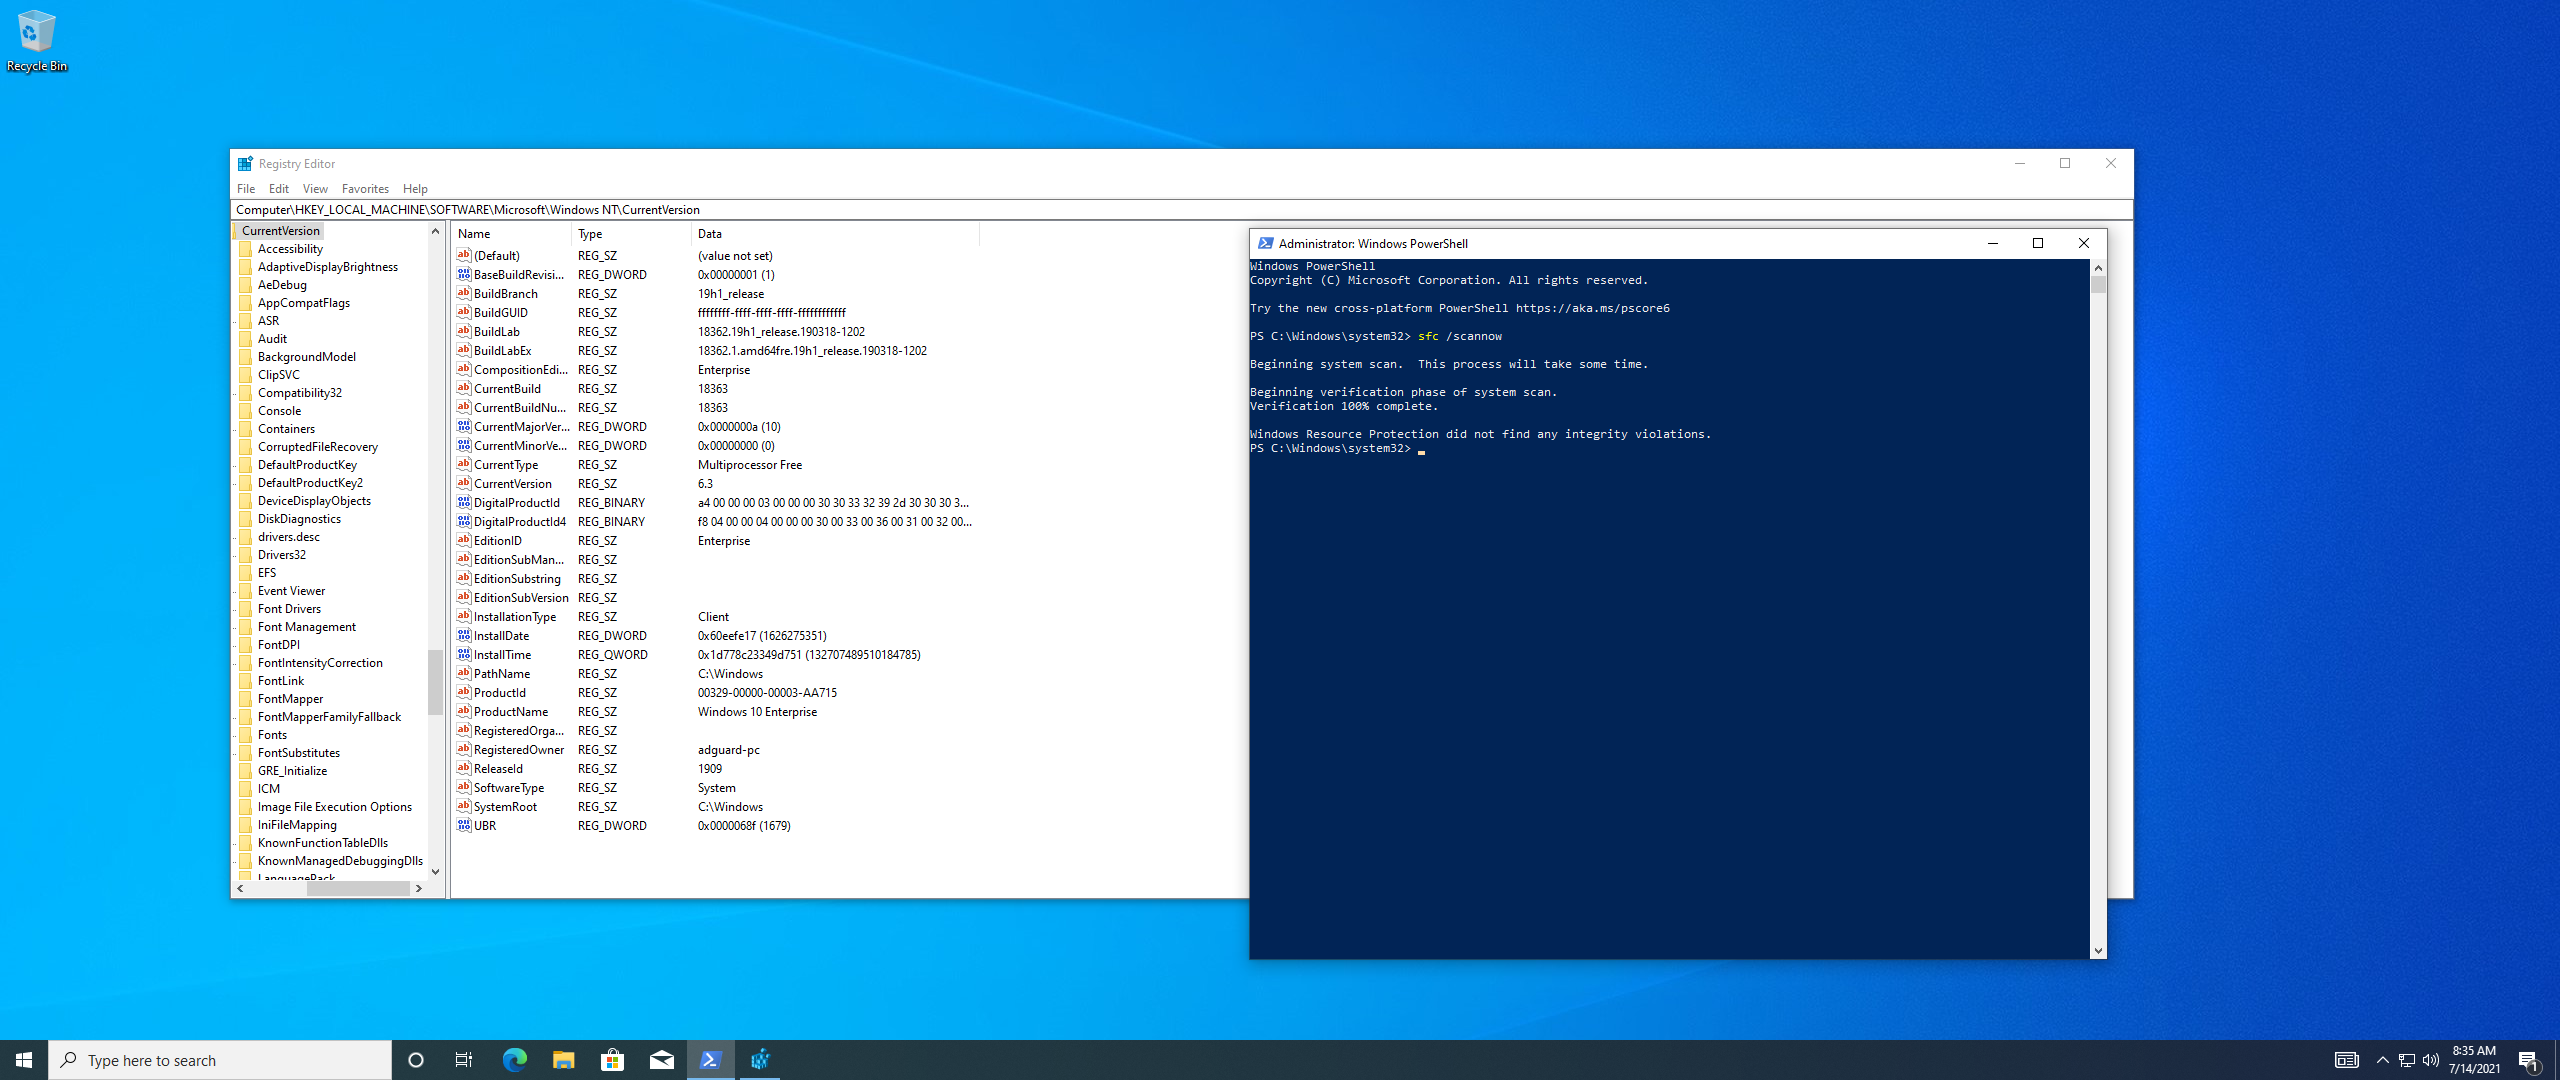Screen dimensions: 2560x1080
Task: Click the Event Viewer folder icon
Action: coord(246,591)
